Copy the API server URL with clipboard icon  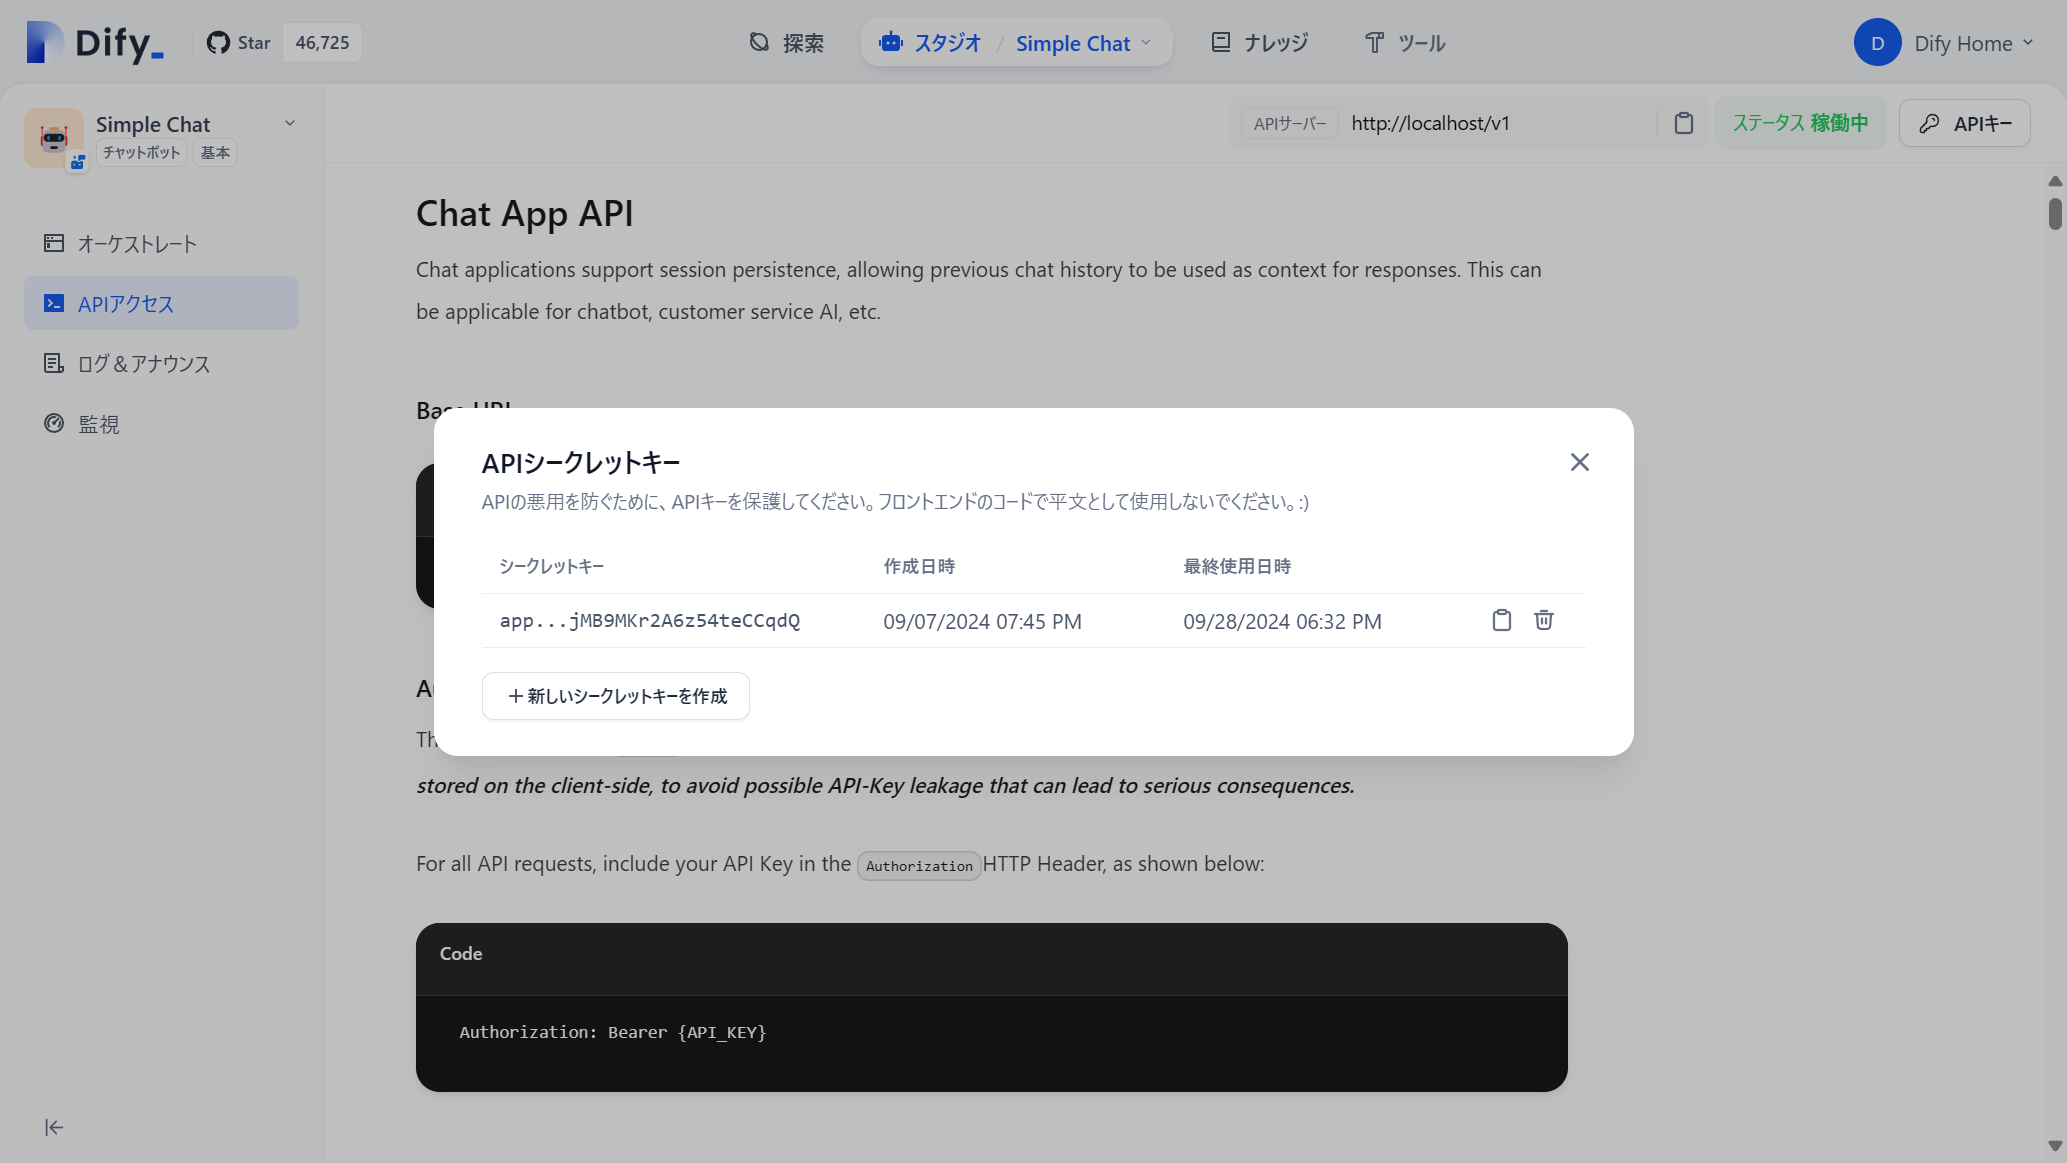(x=1684, y=122)
